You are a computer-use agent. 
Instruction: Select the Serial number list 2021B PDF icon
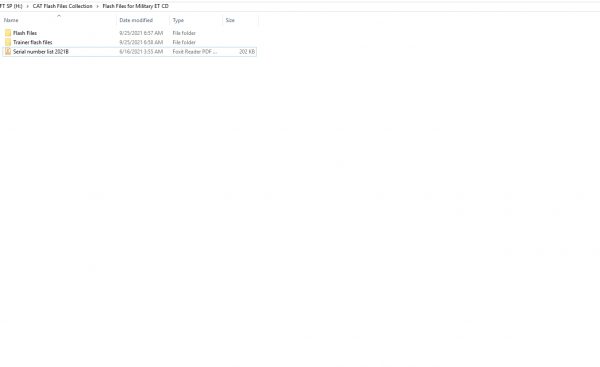(8, 51)
